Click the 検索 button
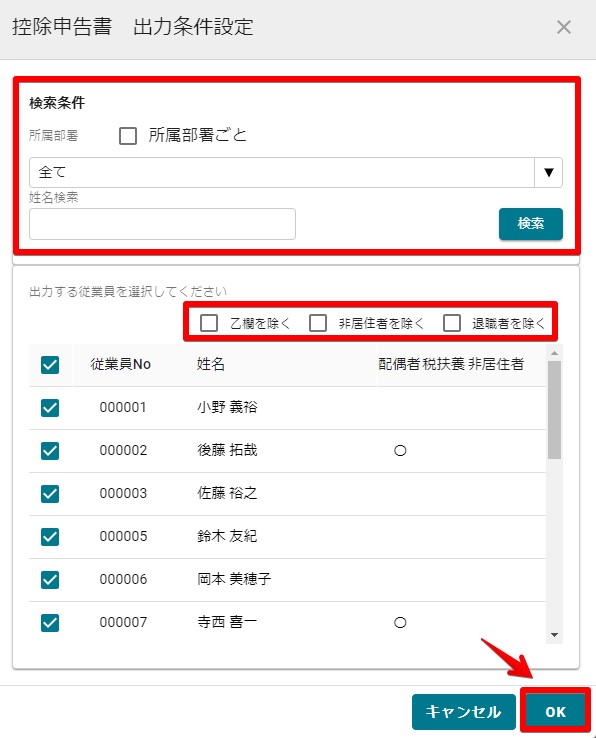Viewport: 596px width, 738px height. pos(531,224)
